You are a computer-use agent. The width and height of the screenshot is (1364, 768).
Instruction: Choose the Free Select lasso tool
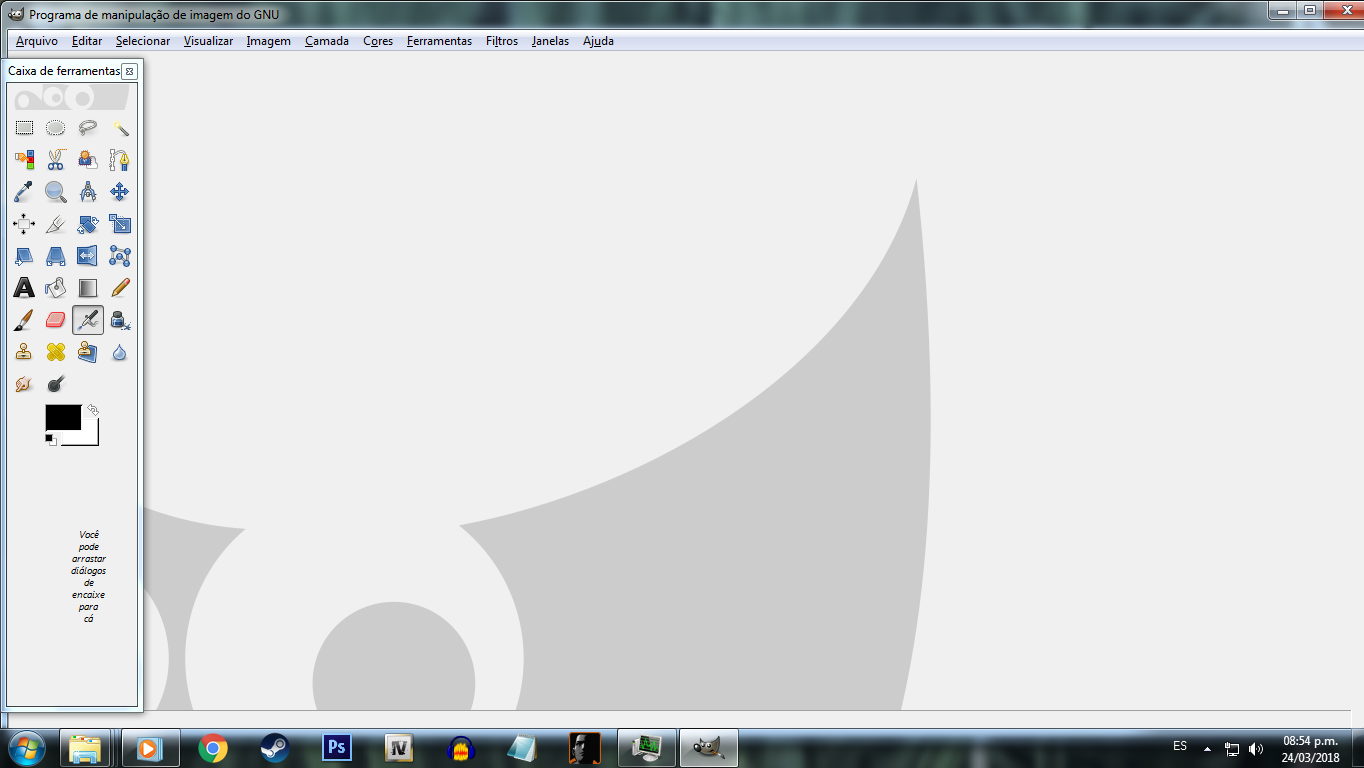[x=88, y=128]
